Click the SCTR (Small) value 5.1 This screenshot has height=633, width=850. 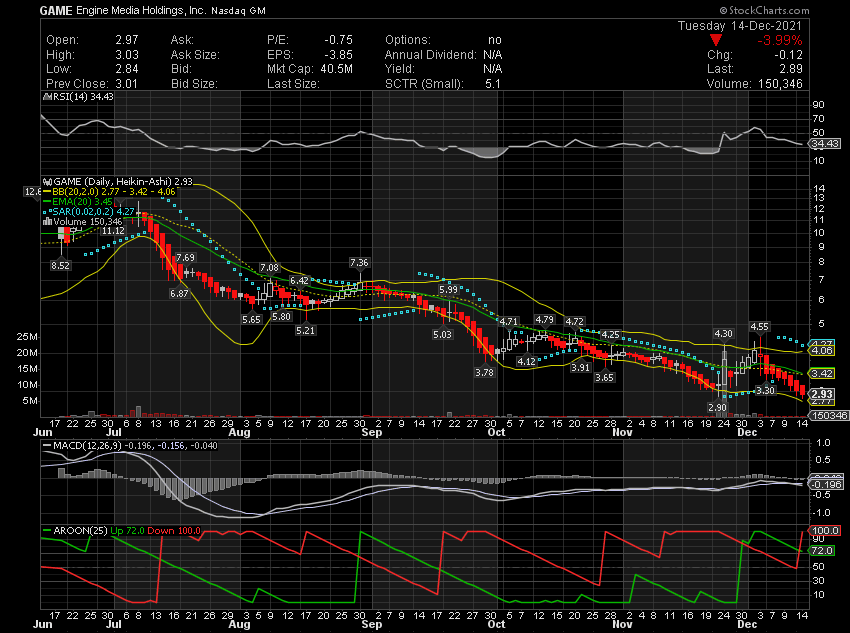493,83
